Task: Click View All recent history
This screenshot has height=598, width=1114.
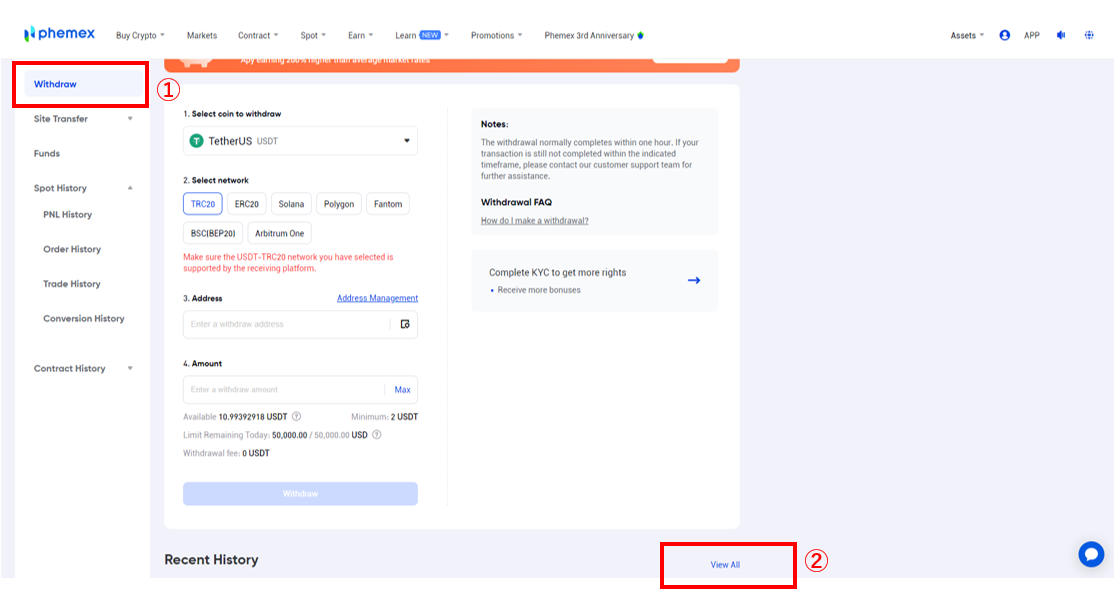Action: (725, 565)
